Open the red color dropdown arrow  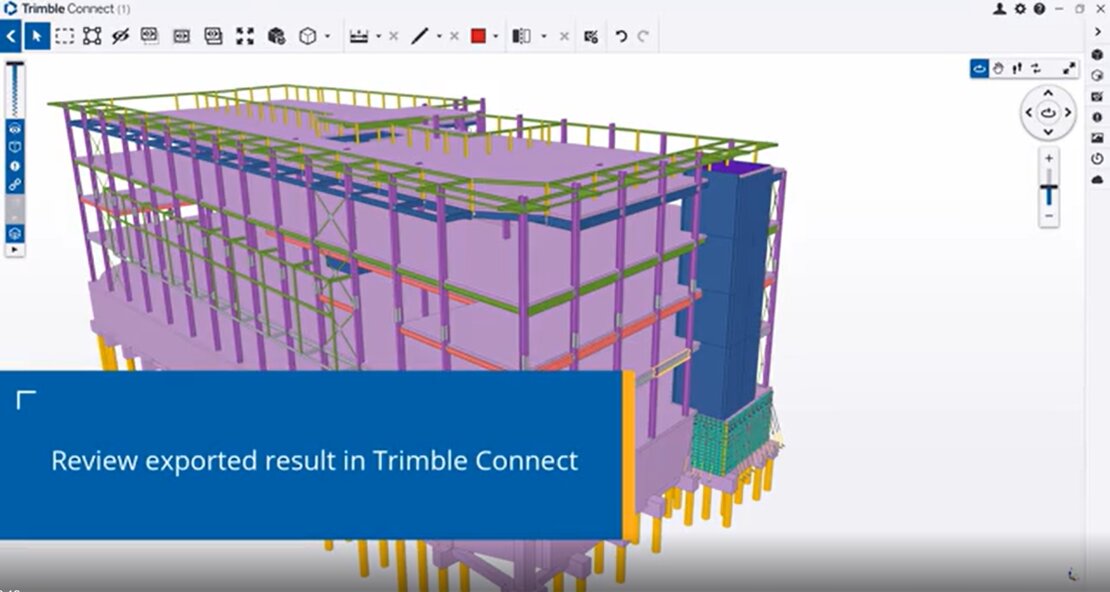(x=496, y=36)
